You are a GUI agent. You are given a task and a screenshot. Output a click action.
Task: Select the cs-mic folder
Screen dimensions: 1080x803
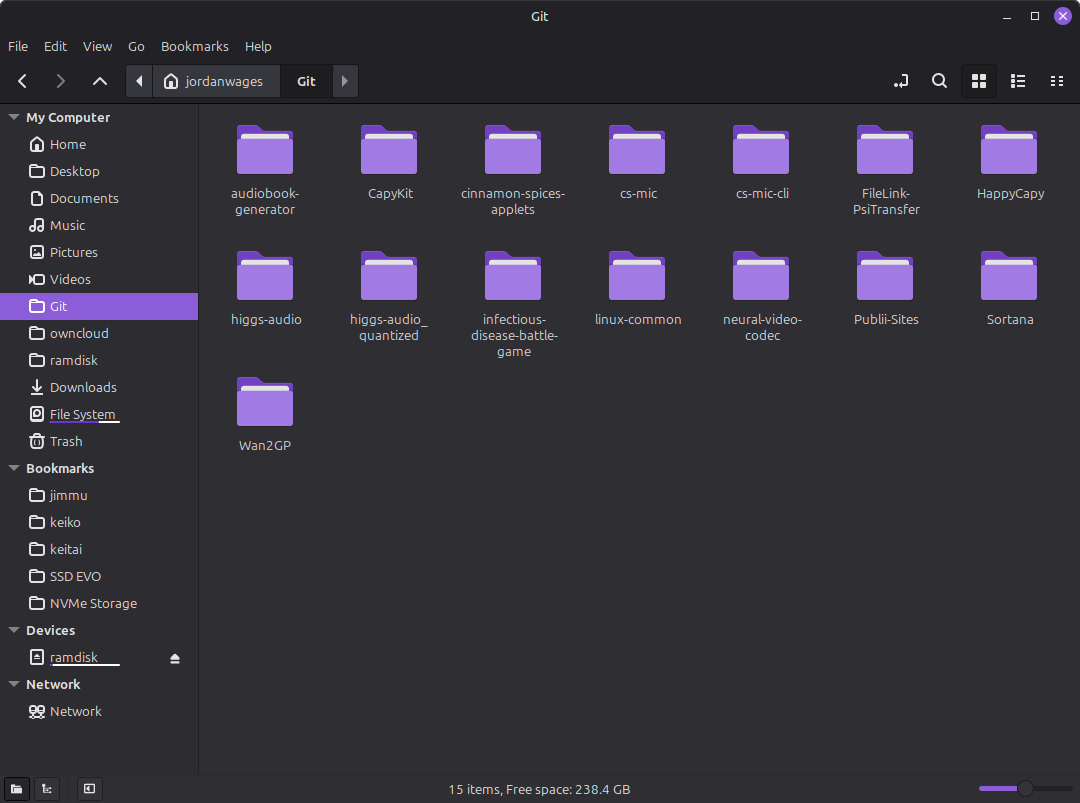pos(637,163)
